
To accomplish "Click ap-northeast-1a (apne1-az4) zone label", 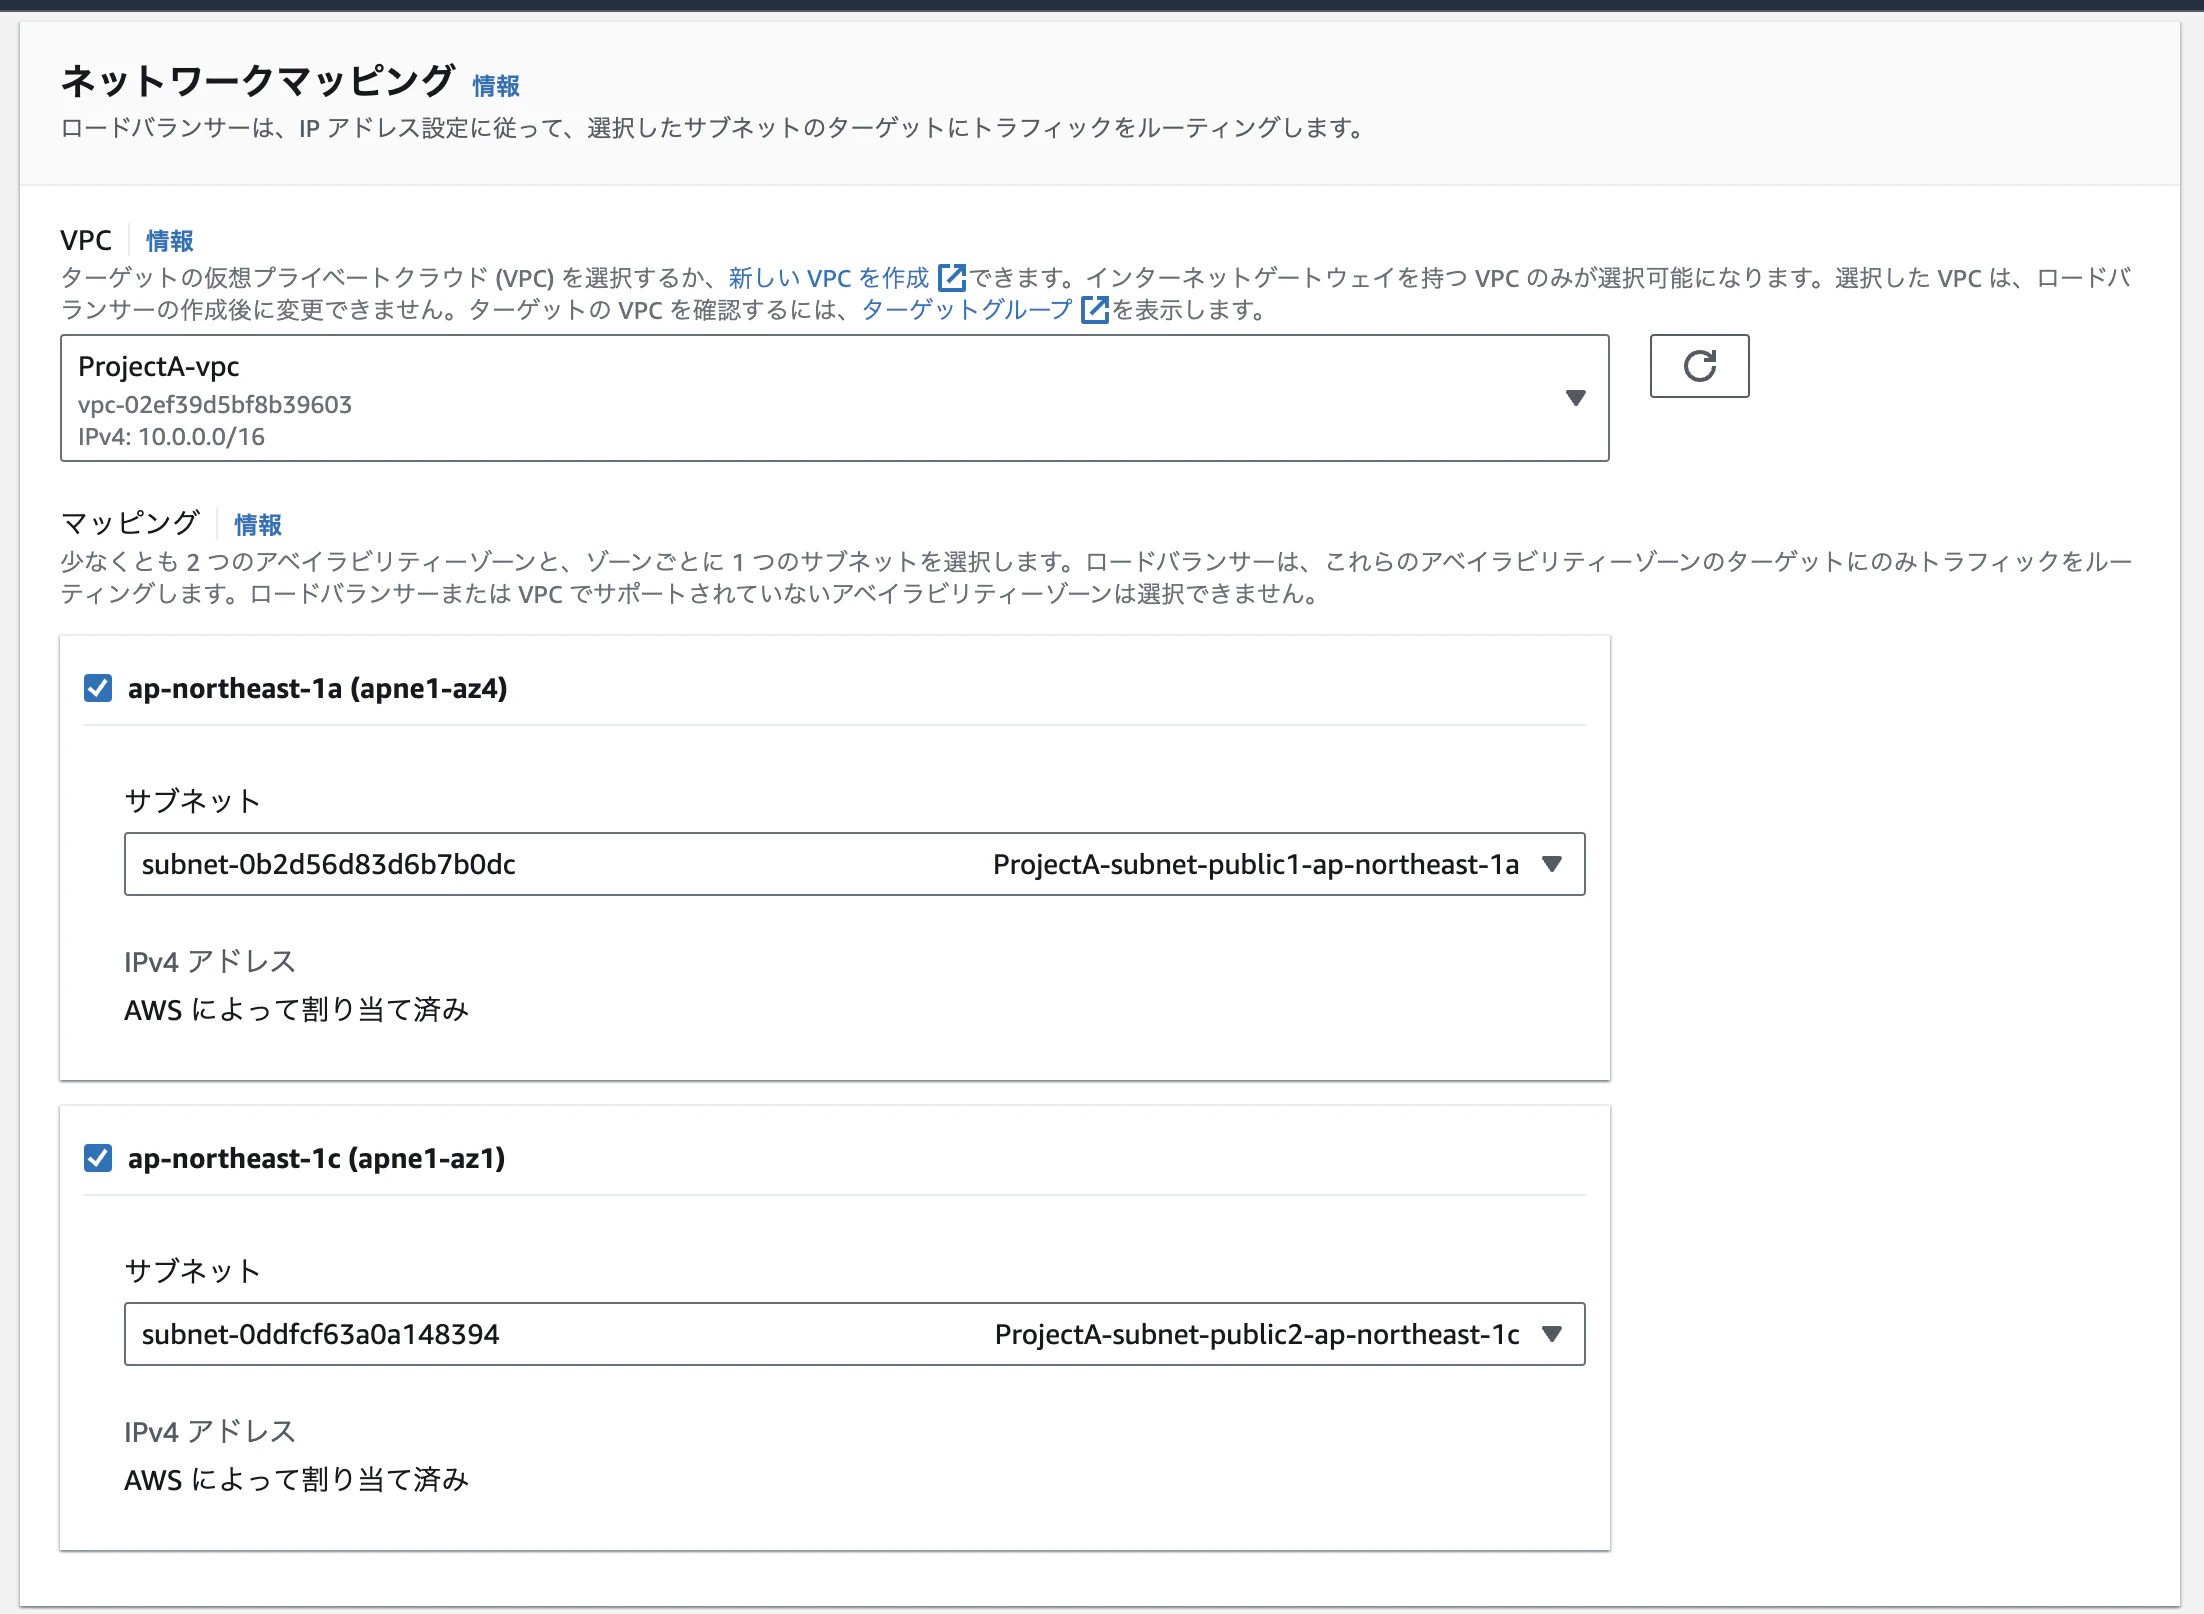I will click(317, 688).
